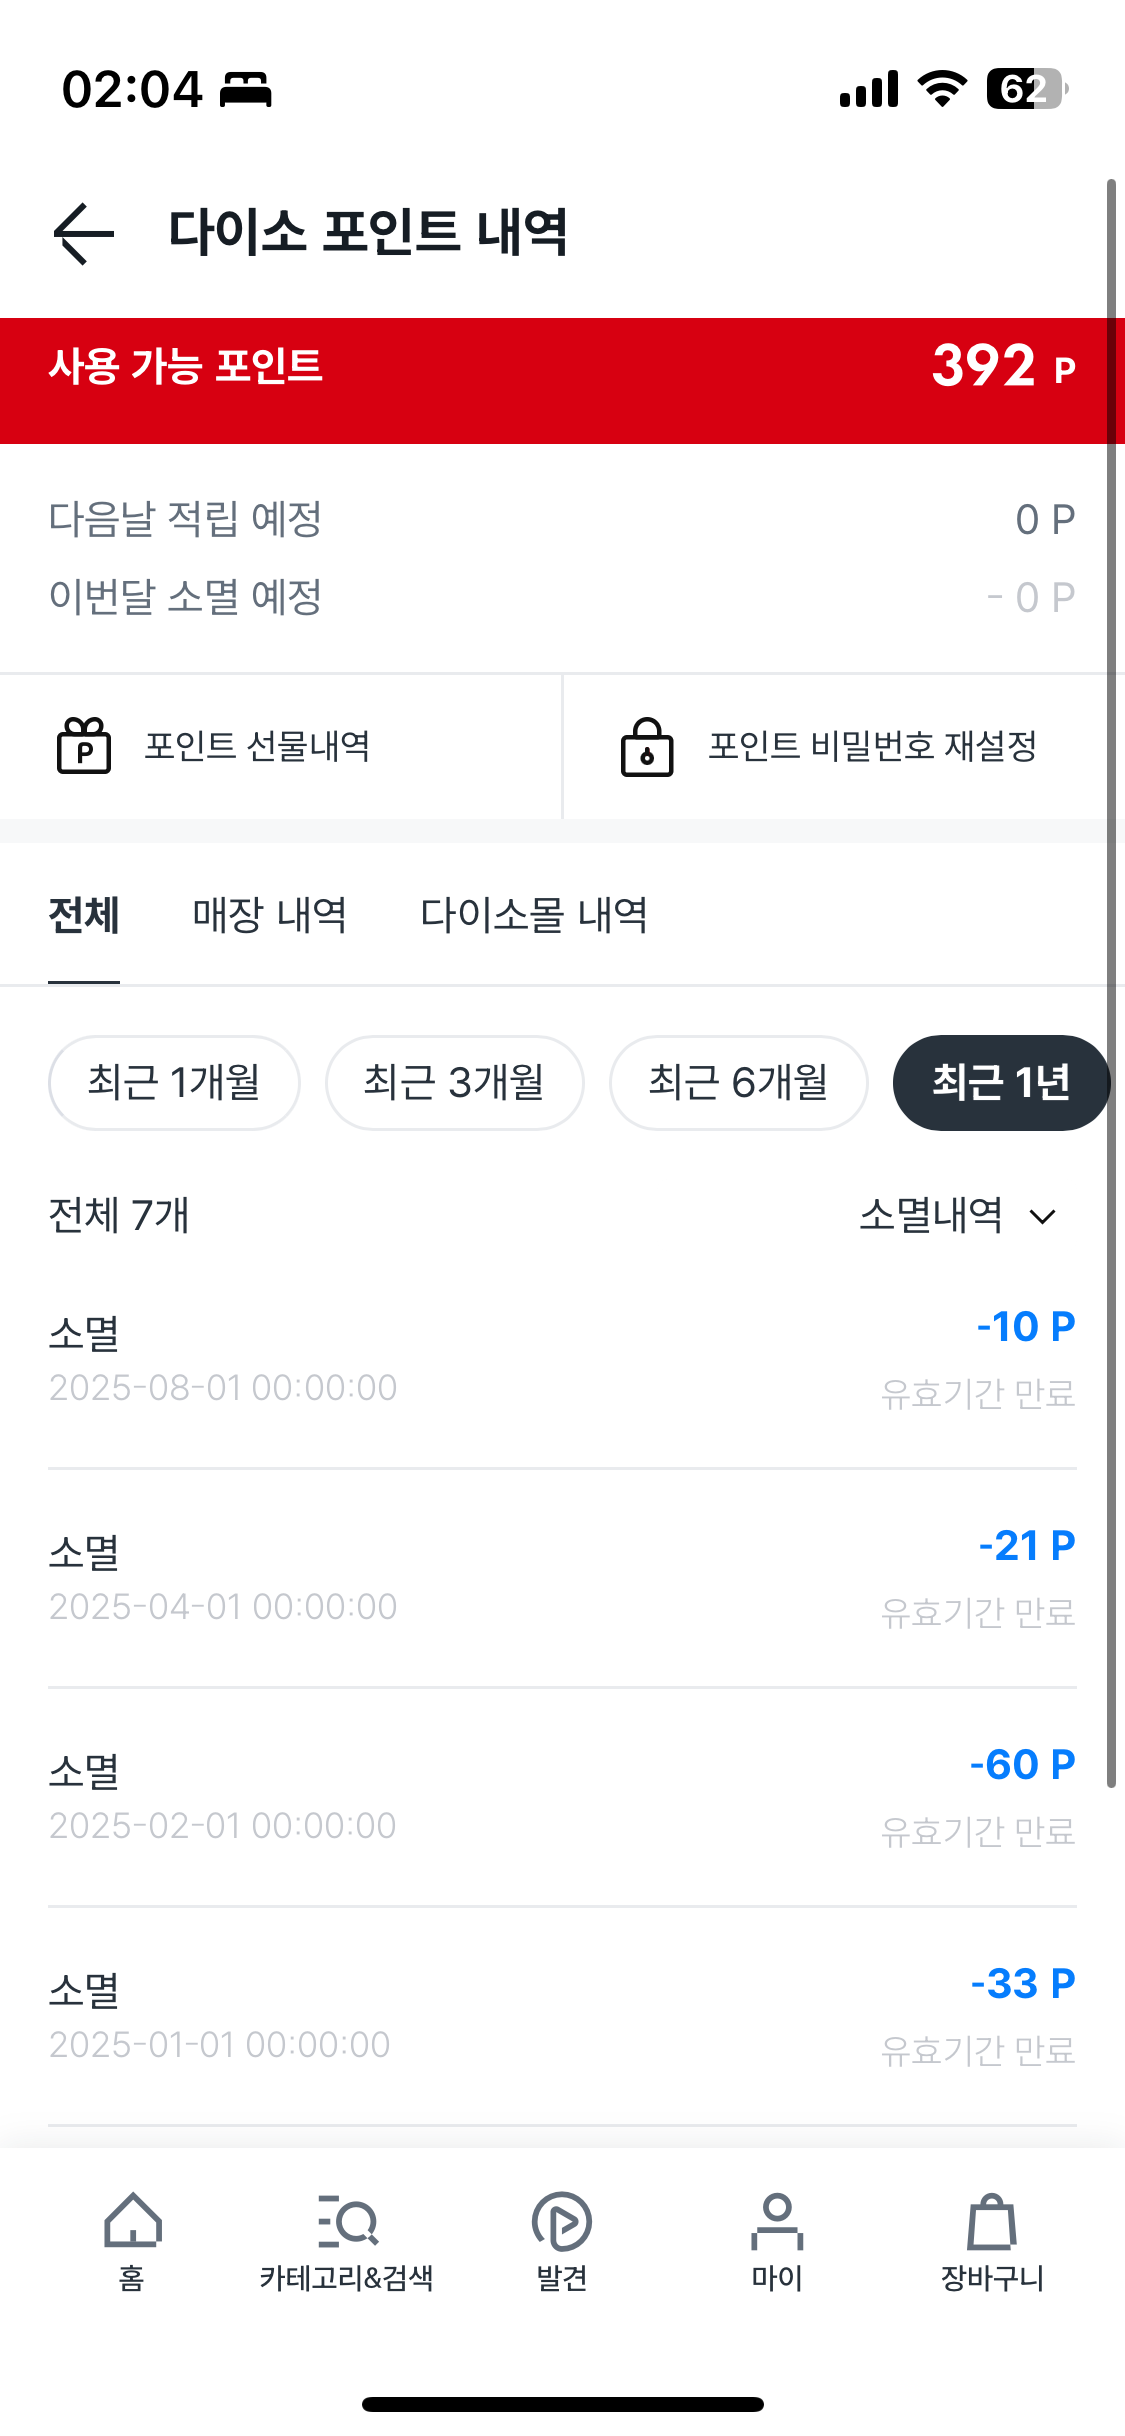Image resolution: width=1125 pixels, height=2436 pixels.
Task: Switch to the 매장 내역 tab
Action: 270,915
